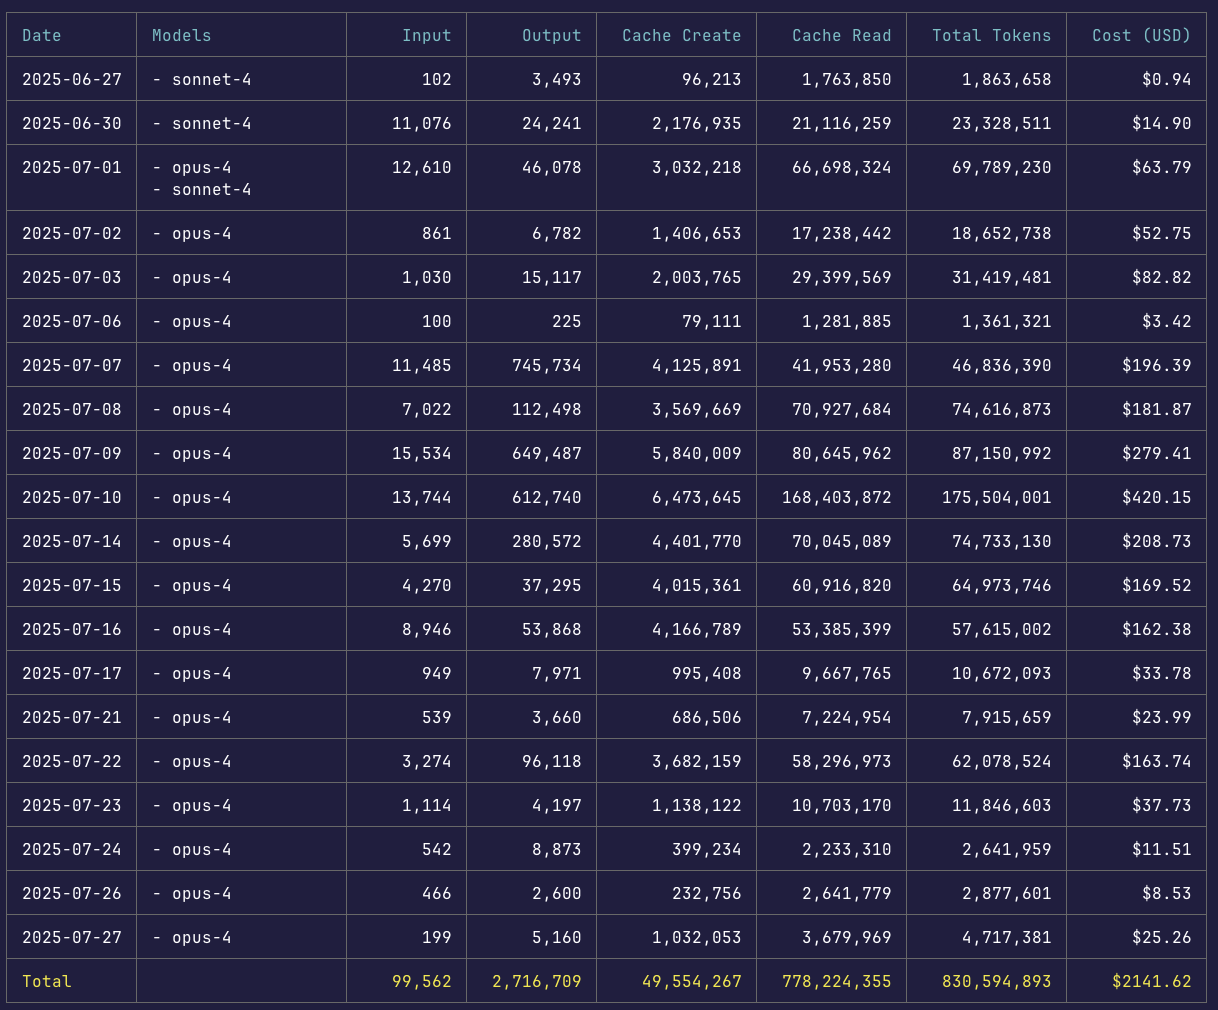
Task: Click the Total Tokens column header
Action: point(991,36)
